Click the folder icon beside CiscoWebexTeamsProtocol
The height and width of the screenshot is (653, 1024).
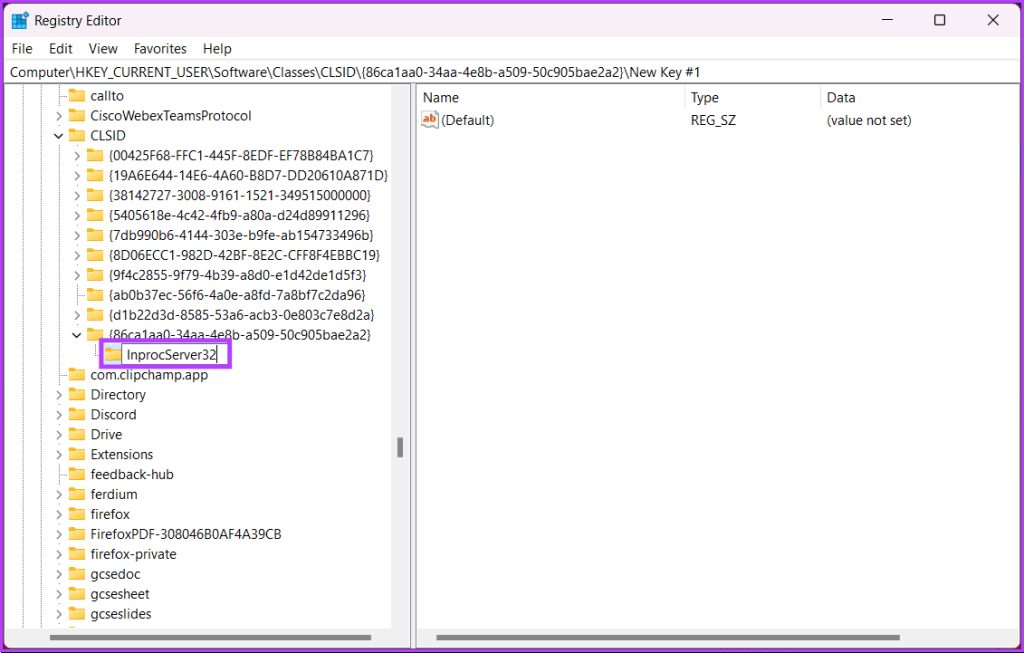77,116
